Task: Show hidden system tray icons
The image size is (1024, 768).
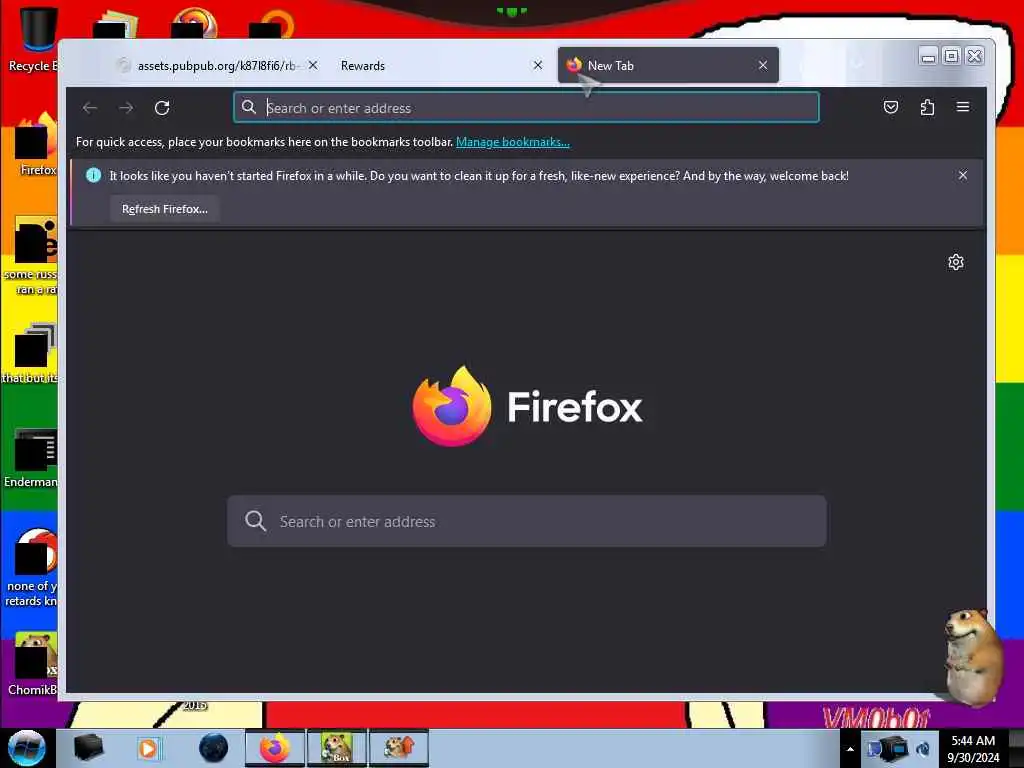Action: [x=850, y=749]
